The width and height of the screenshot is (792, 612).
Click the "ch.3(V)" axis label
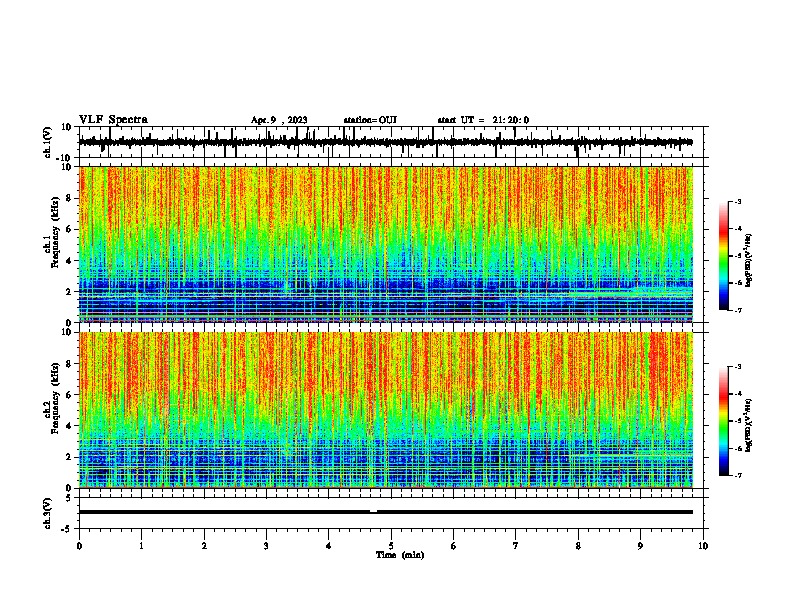(x=48, y=513)
